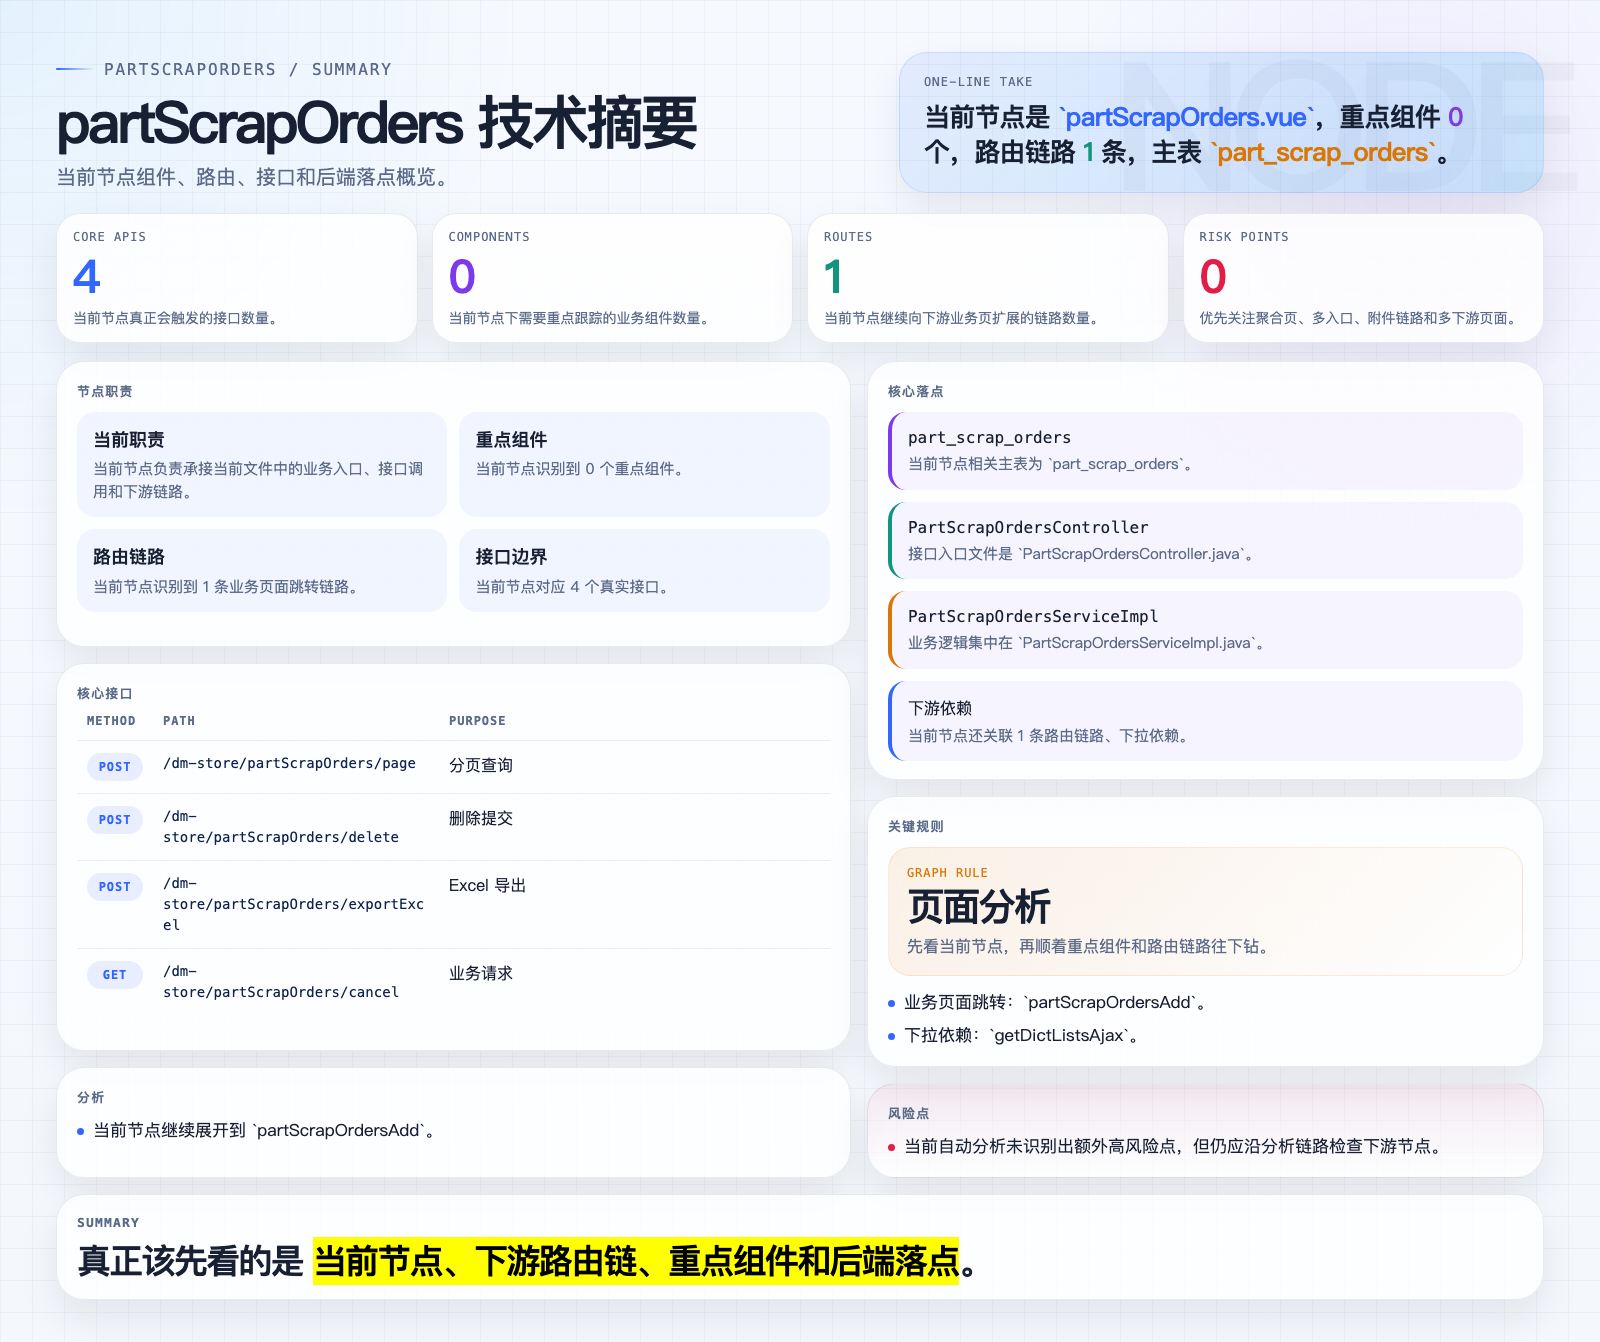
Task: Click the Excel 导出 purpose cell
Action: click(487, 885)
